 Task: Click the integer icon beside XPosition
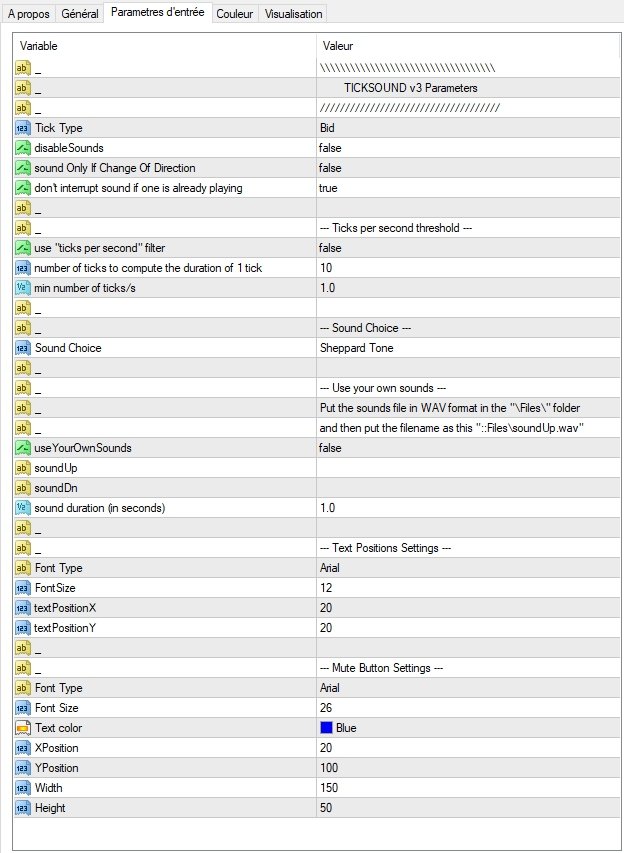point(23,749)
